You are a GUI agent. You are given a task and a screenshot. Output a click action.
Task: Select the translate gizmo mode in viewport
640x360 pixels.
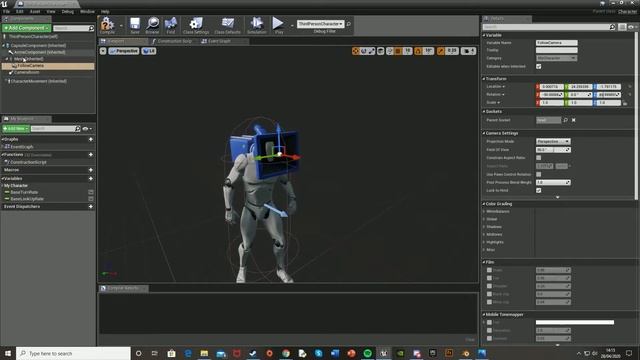click(356, 51)
